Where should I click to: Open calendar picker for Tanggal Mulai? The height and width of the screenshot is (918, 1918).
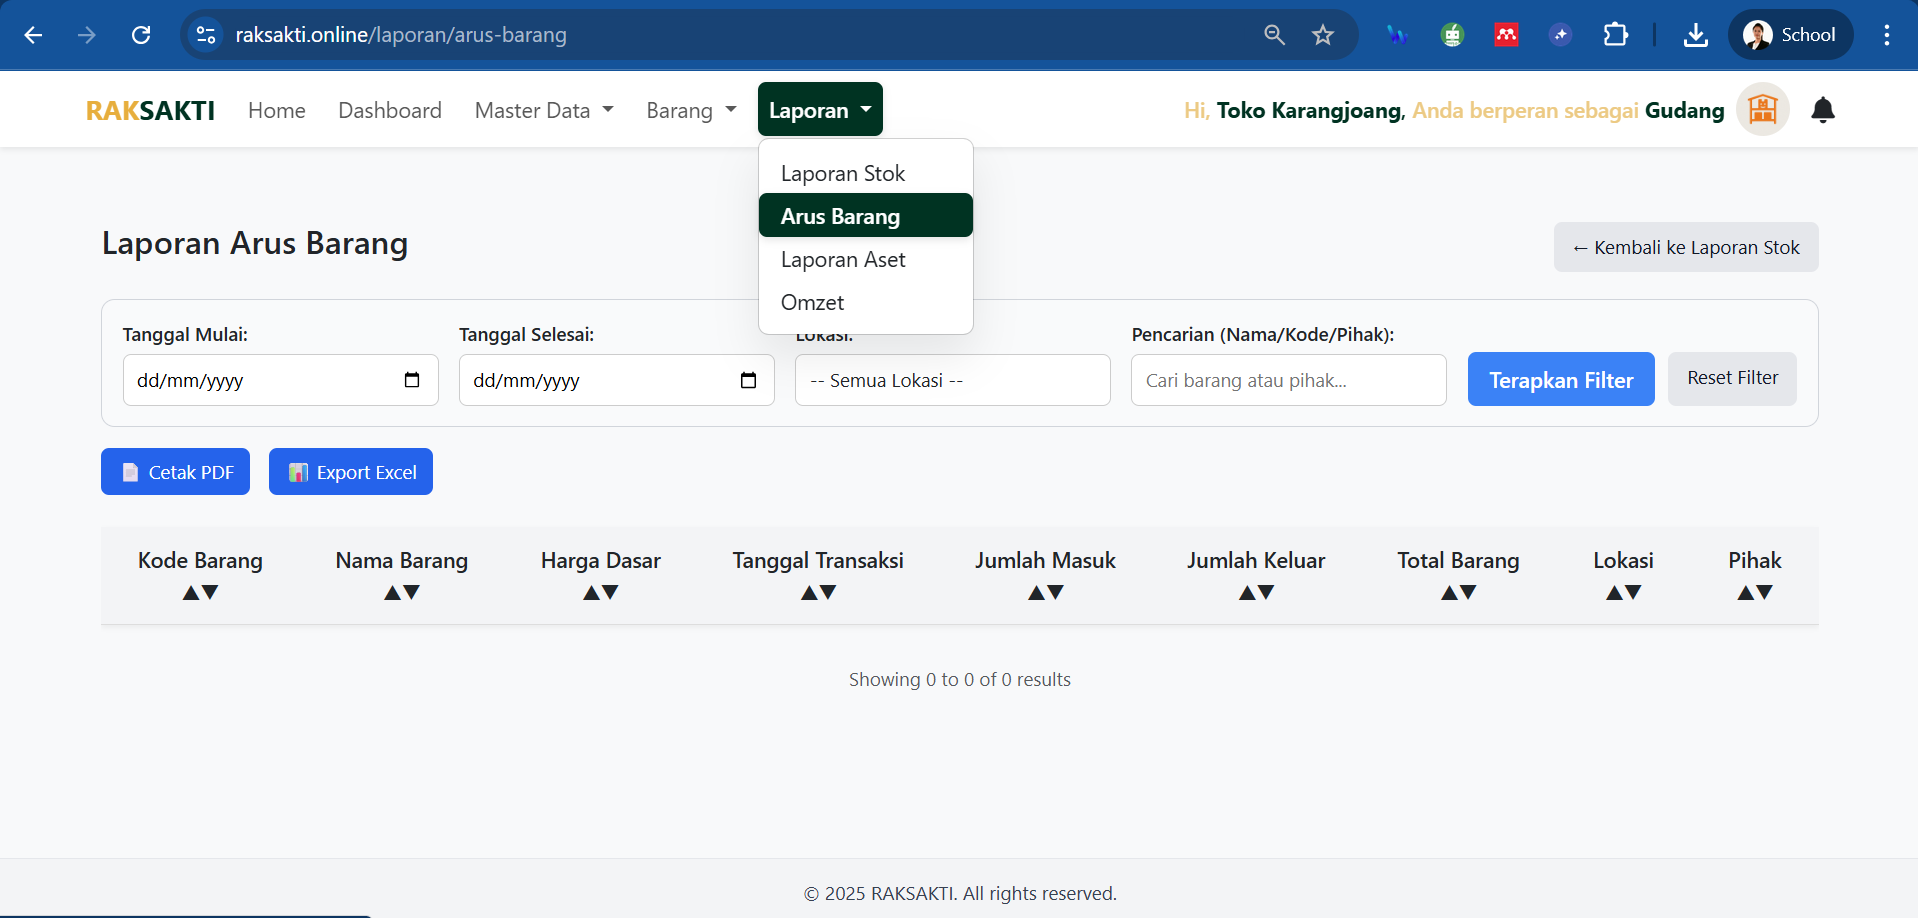411,380
